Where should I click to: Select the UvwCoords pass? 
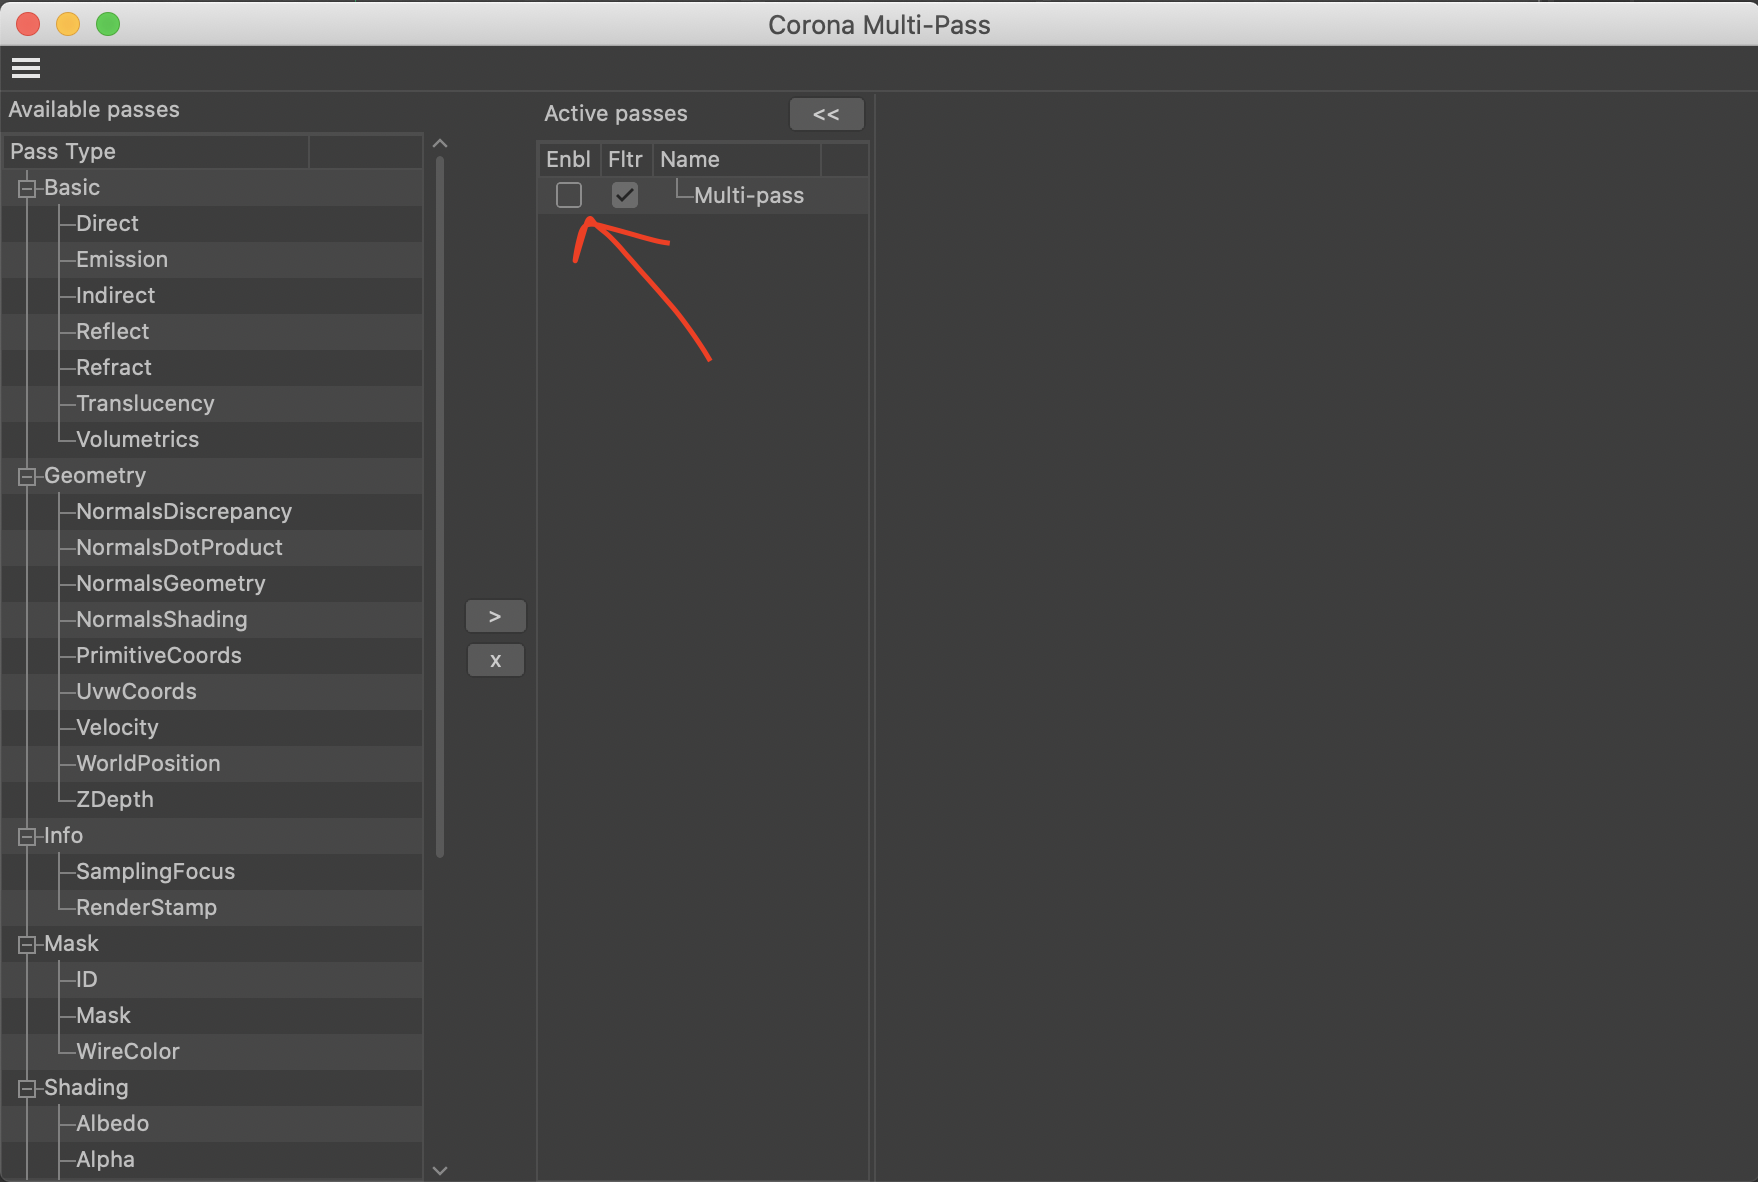click(136, 691)
